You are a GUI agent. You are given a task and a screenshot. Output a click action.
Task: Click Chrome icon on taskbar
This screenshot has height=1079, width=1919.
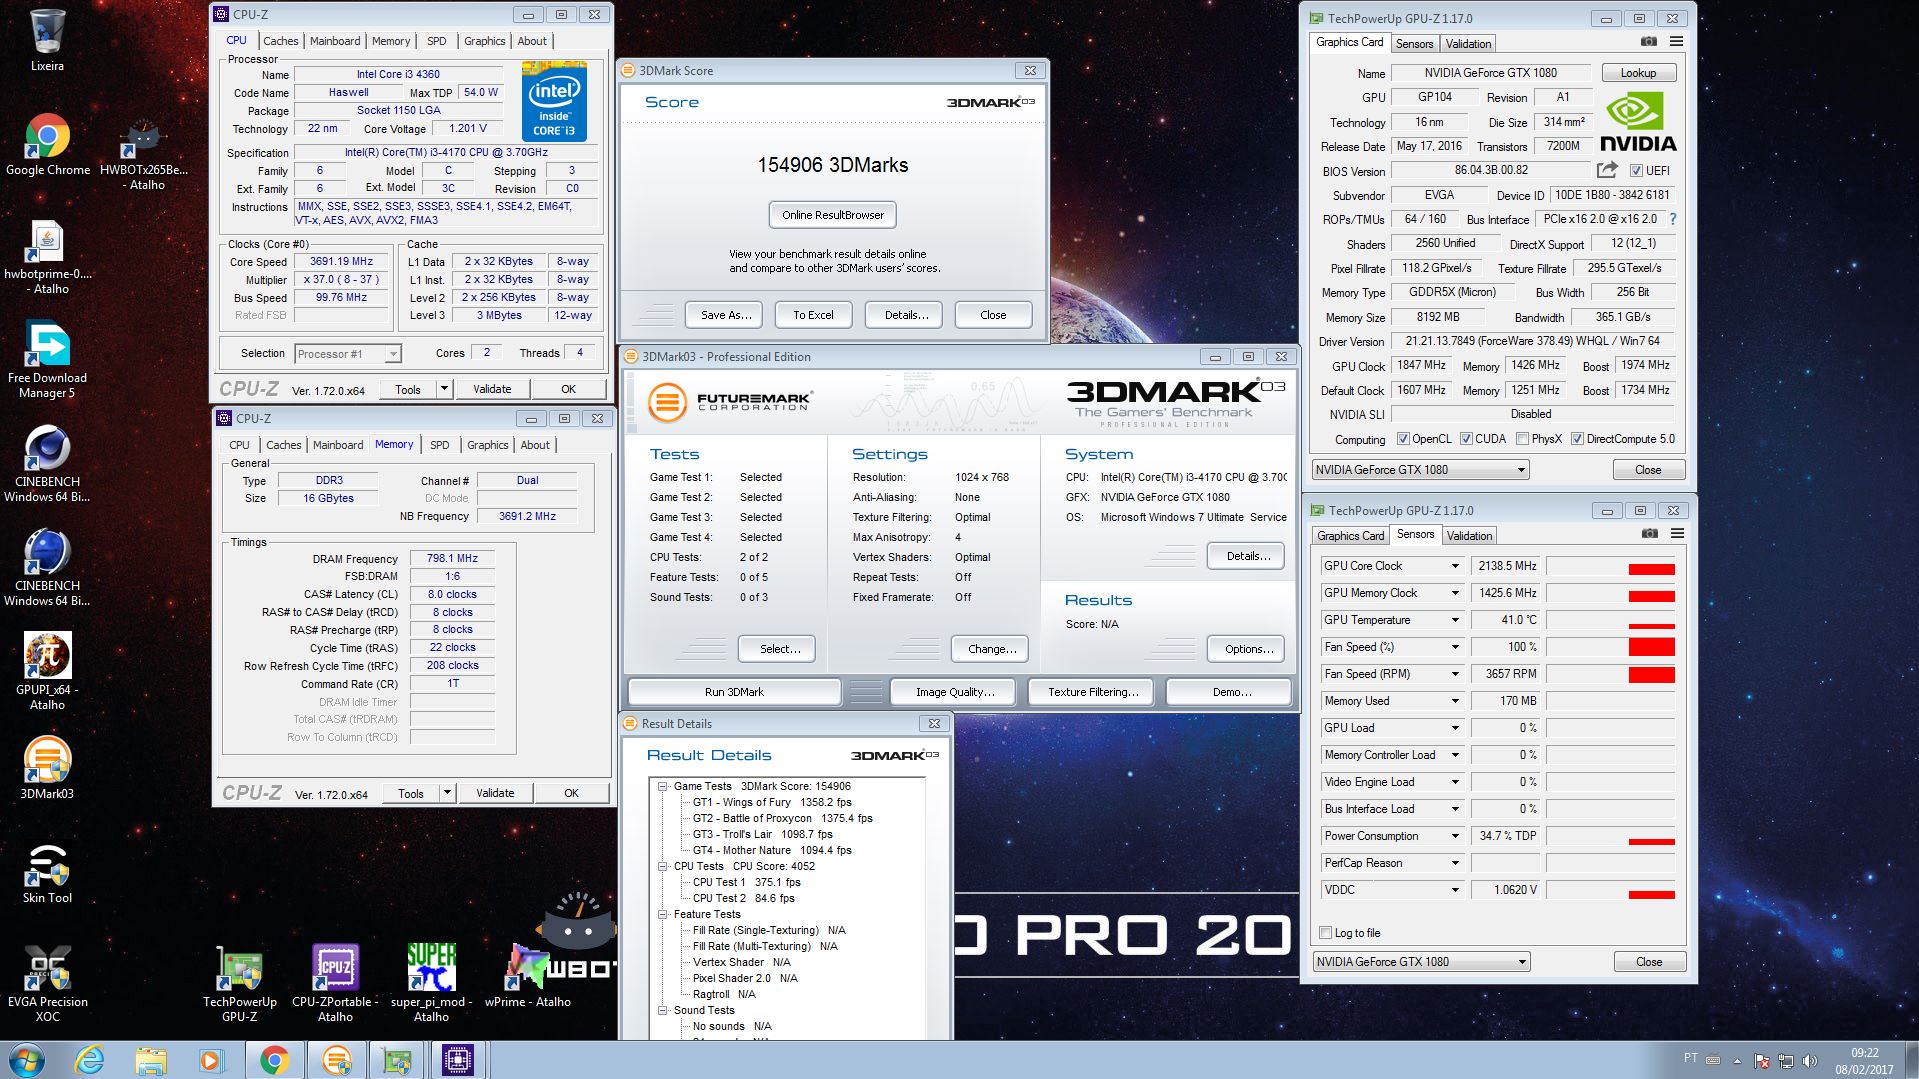[274, 1059]
